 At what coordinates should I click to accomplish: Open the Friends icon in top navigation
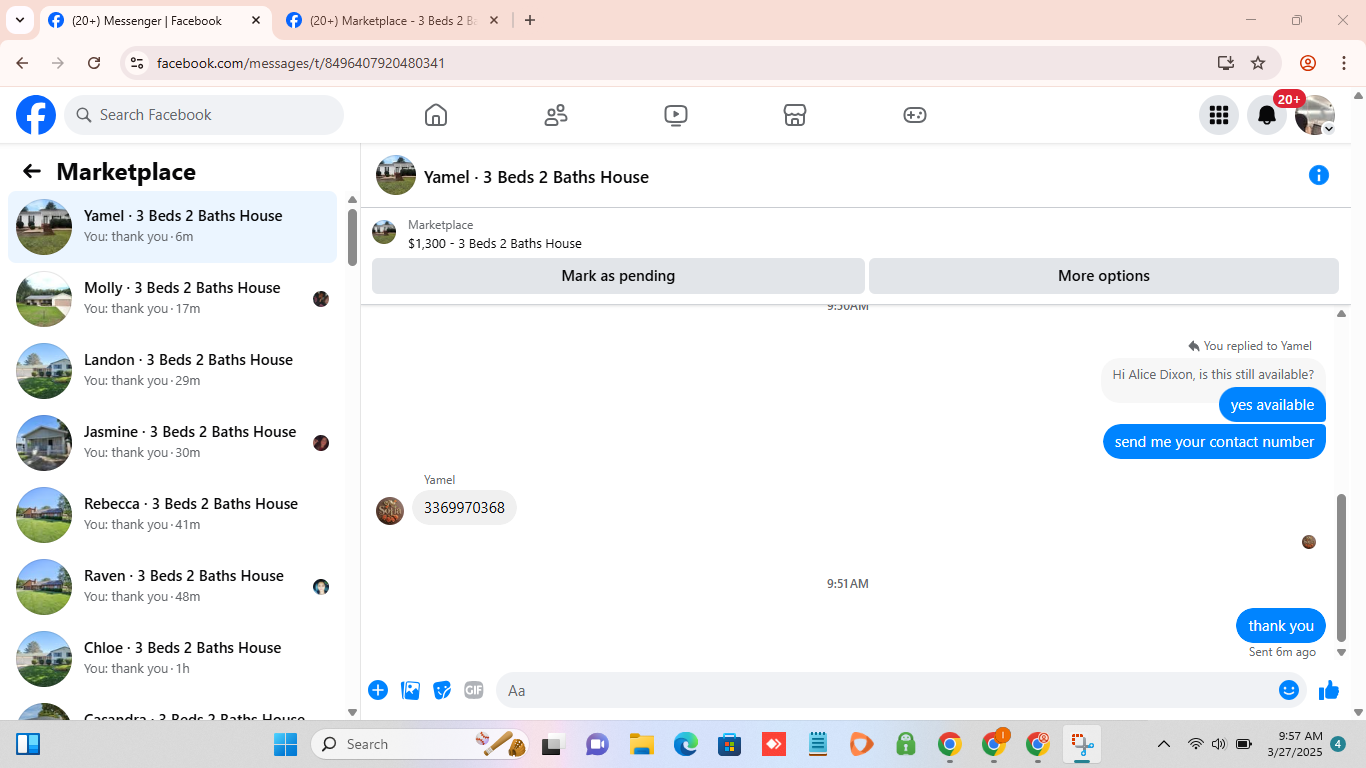click(556, 115)
